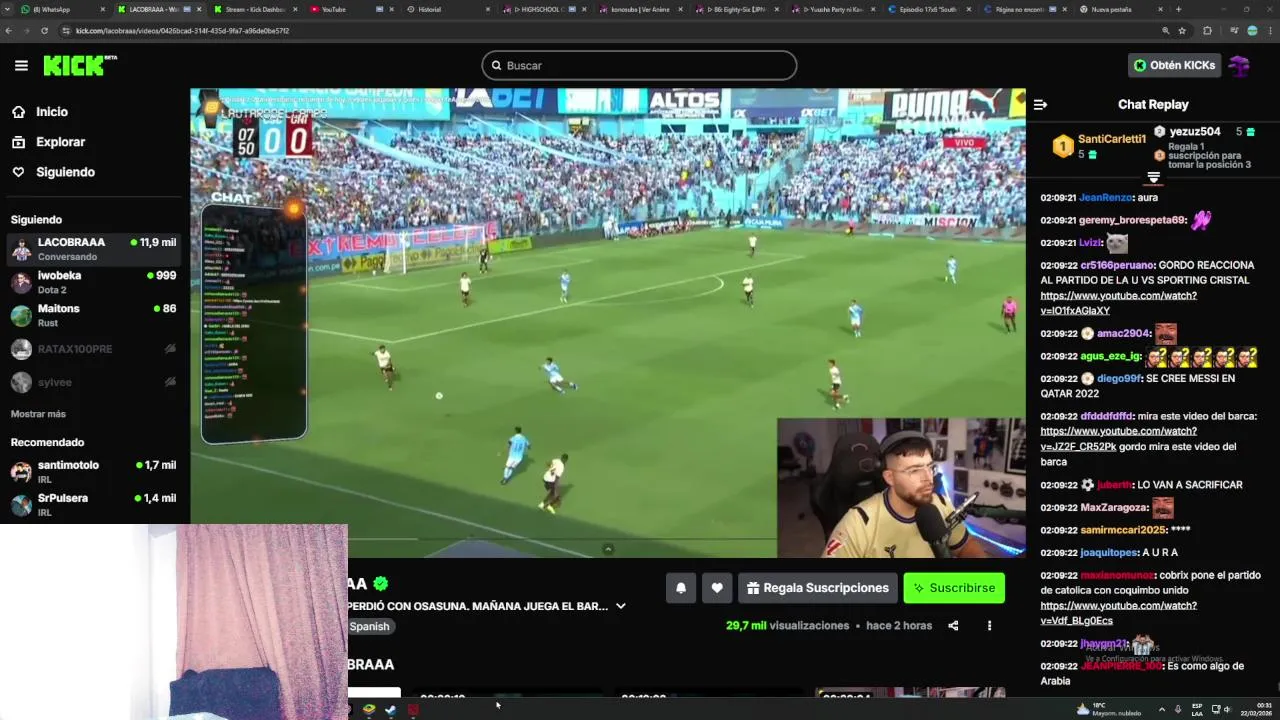
Task: Expand the stream title with the chevron
Action: (x=621, y=606)
